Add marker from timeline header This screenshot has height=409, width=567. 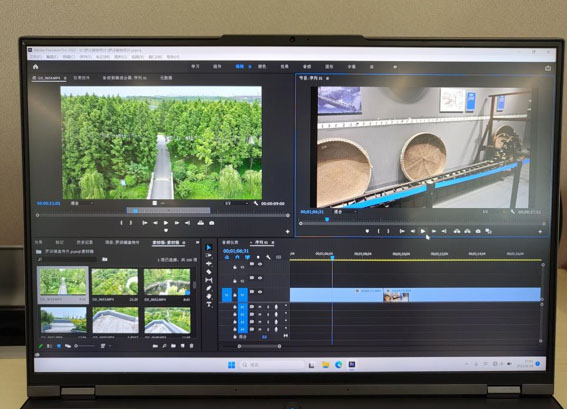click(x=258, y=257)
